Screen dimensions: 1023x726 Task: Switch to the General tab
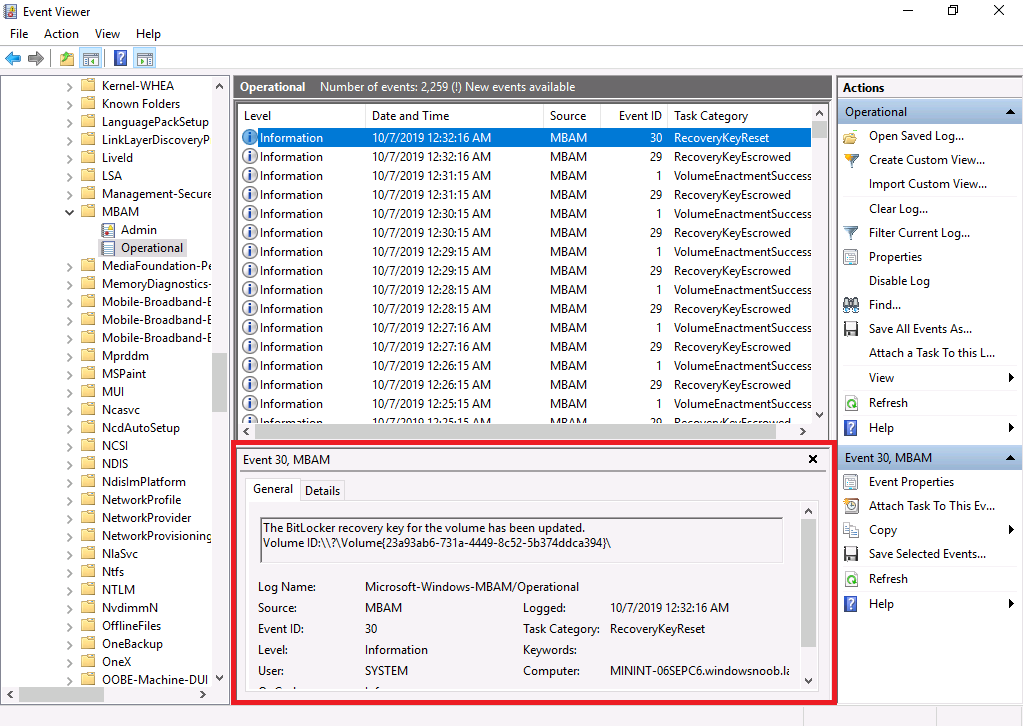(x=273, y=489)
